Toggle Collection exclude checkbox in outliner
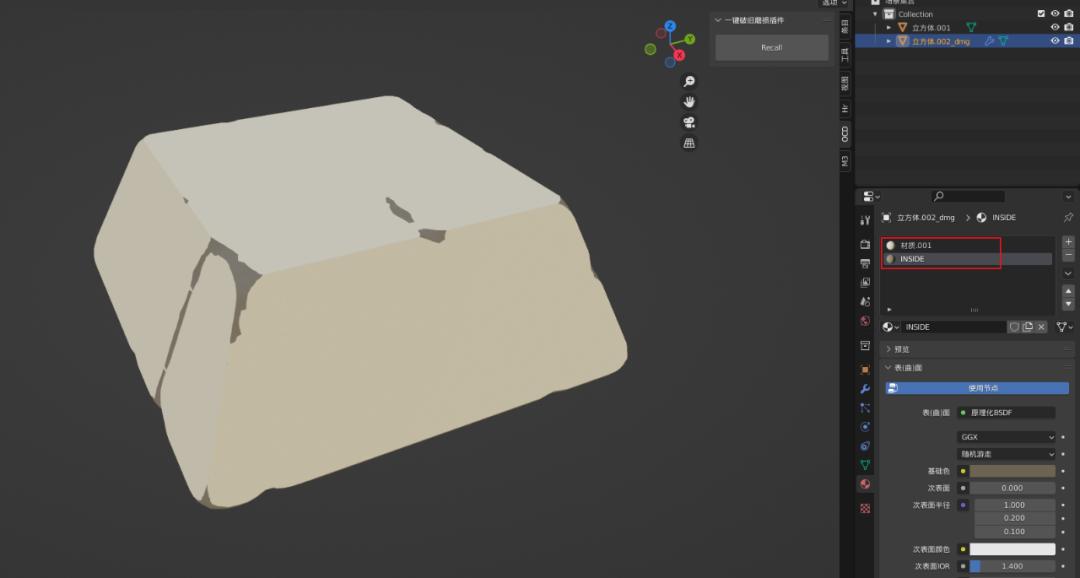Image resolution: width=1080 pixels, height=578 pixels. (x=1041, y=14)
